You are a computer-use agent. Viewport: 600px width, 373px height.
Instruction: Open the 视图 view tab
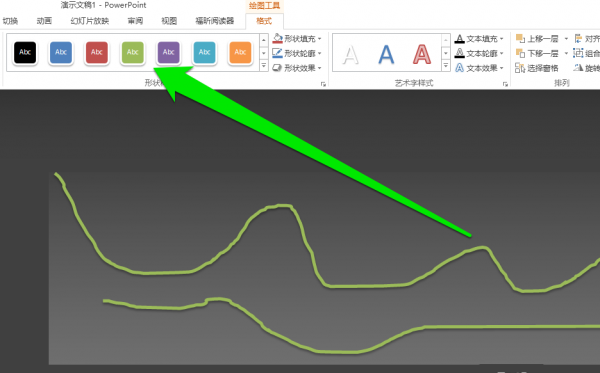(x=169, y=21)
